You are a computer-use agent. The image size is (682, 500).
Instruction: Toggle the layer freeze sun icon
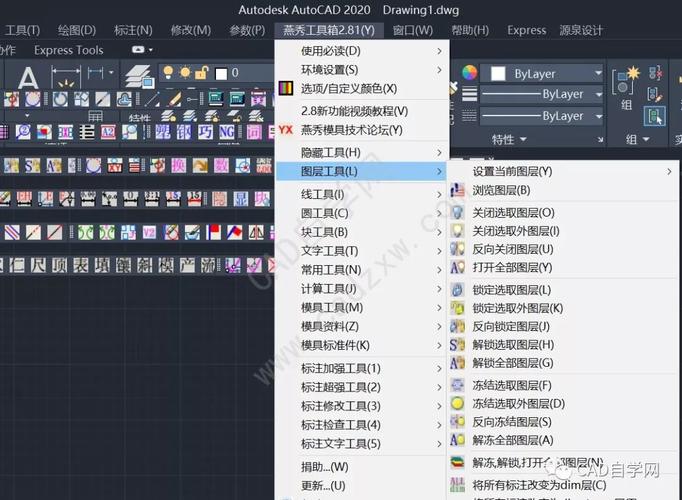(x=185, y=72)
